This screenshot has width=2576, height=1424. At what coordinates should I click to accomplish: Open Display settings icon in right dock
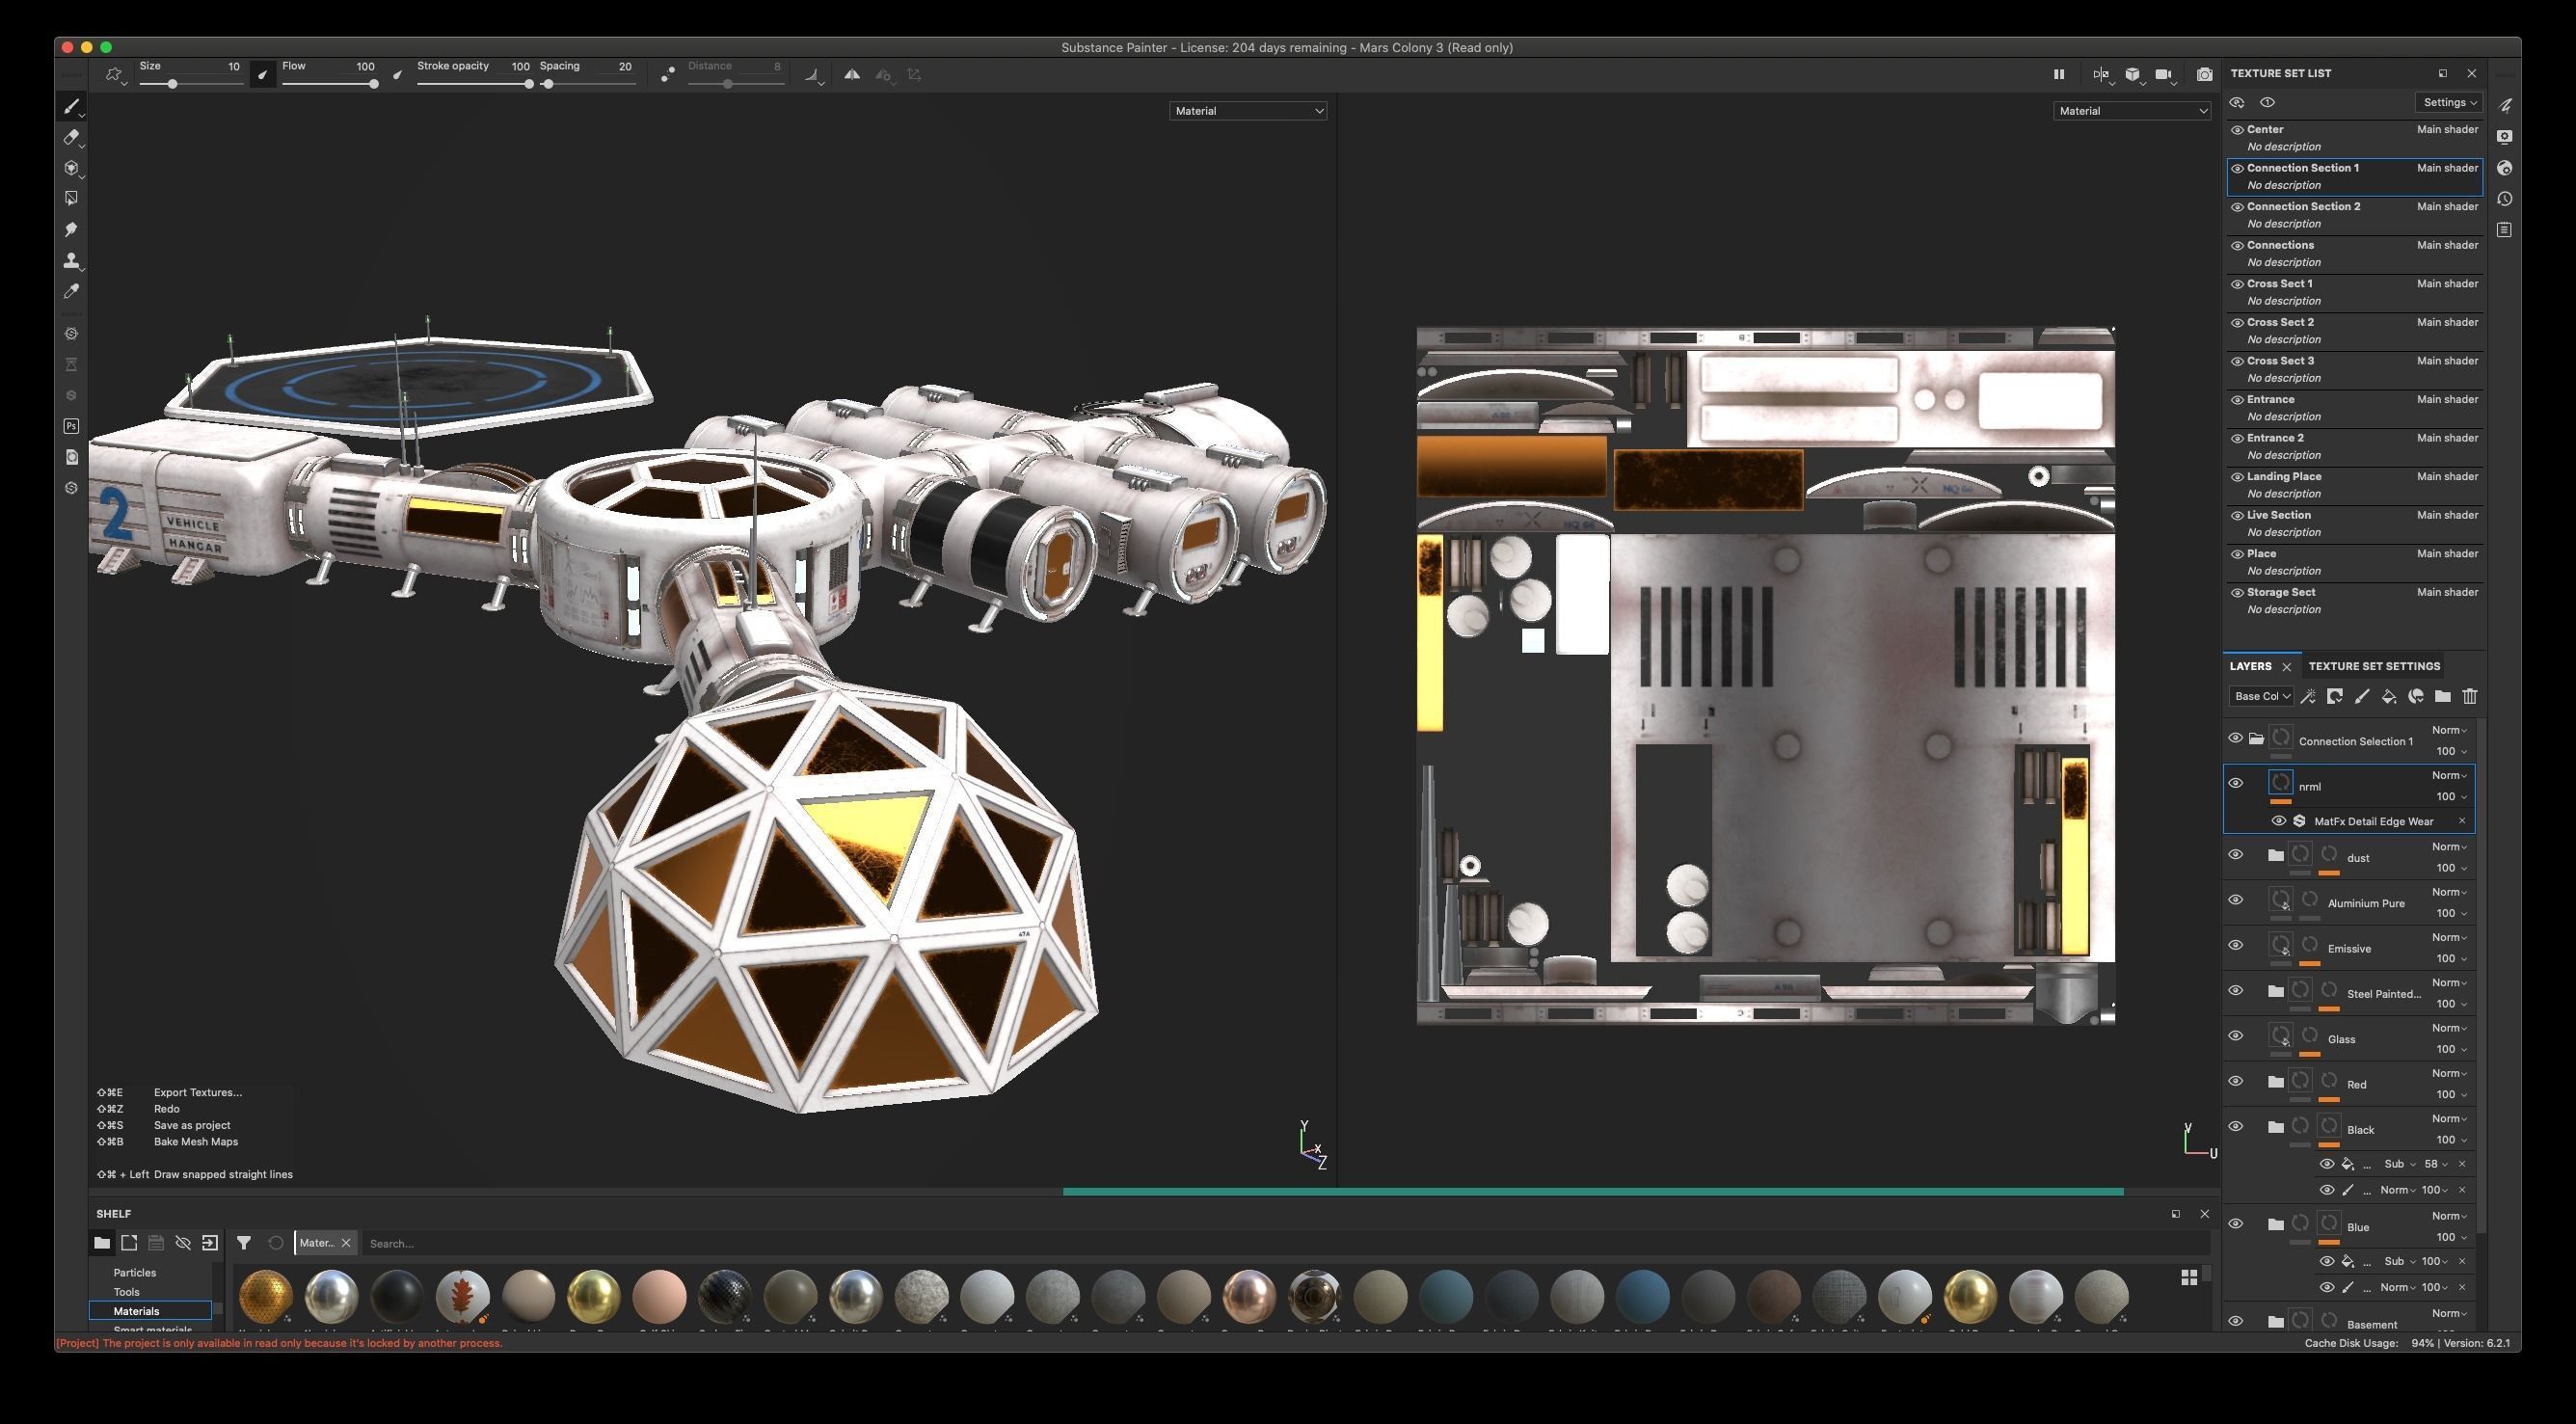pos(2504,137)
